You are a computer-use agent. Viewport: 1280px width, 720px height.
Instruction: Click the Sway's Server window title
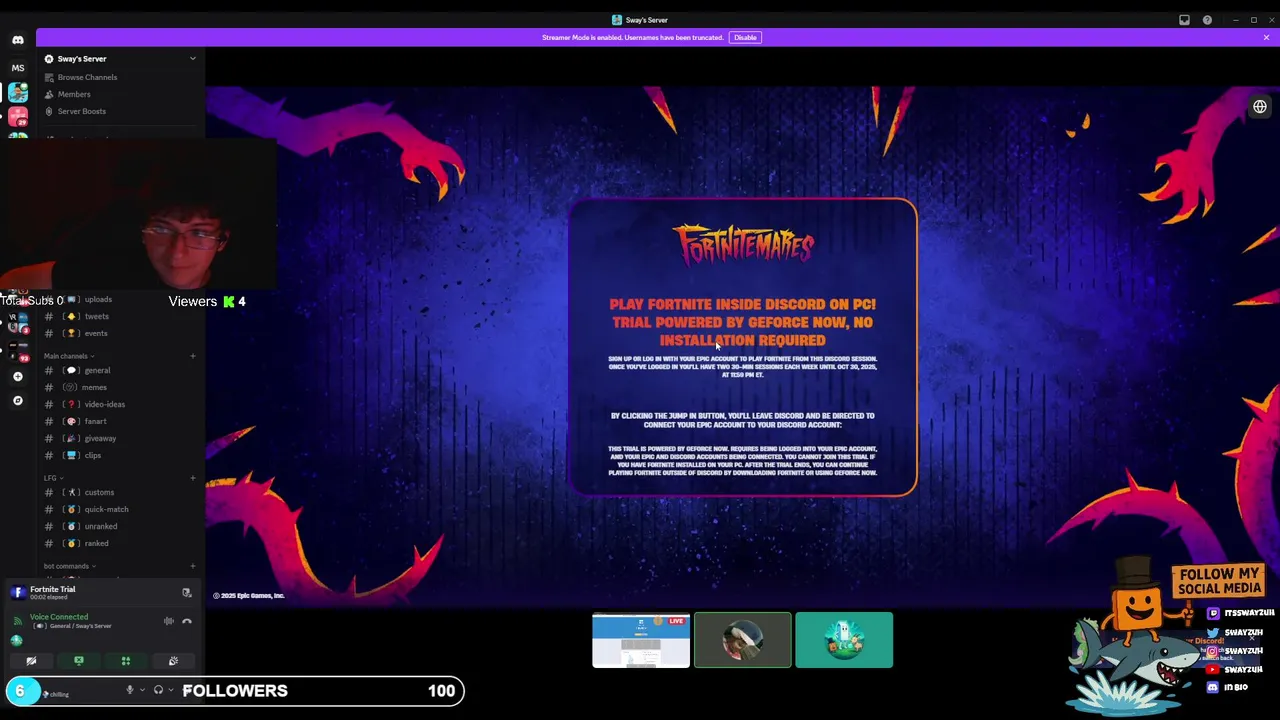pos(647,20)
